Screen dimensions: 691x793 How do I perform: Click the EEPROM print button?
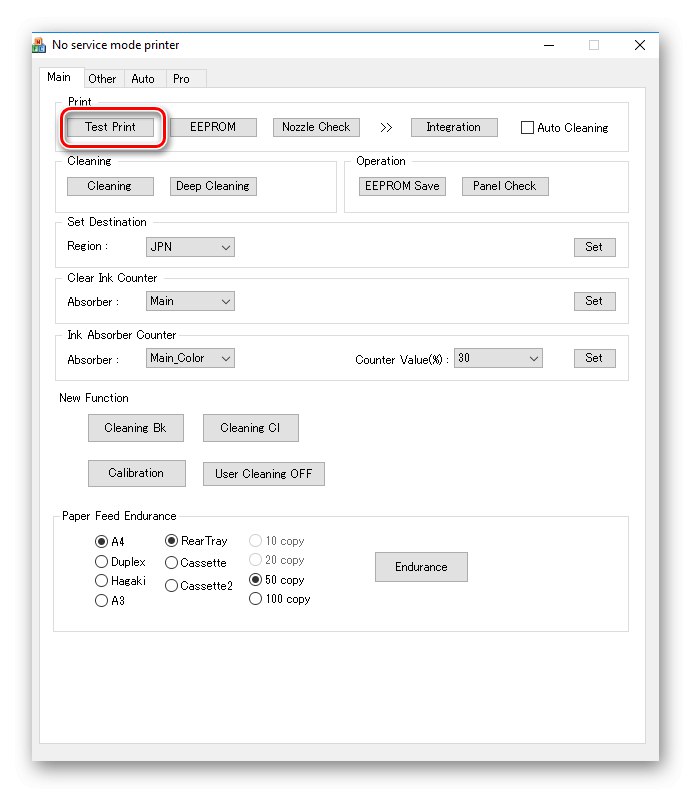pyautogui.click(x=213, y=127)
